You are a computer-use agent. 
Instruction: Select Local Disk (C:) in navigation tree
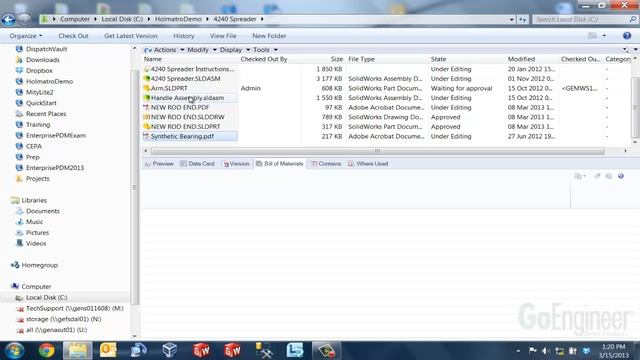click(x=47, y=298)
